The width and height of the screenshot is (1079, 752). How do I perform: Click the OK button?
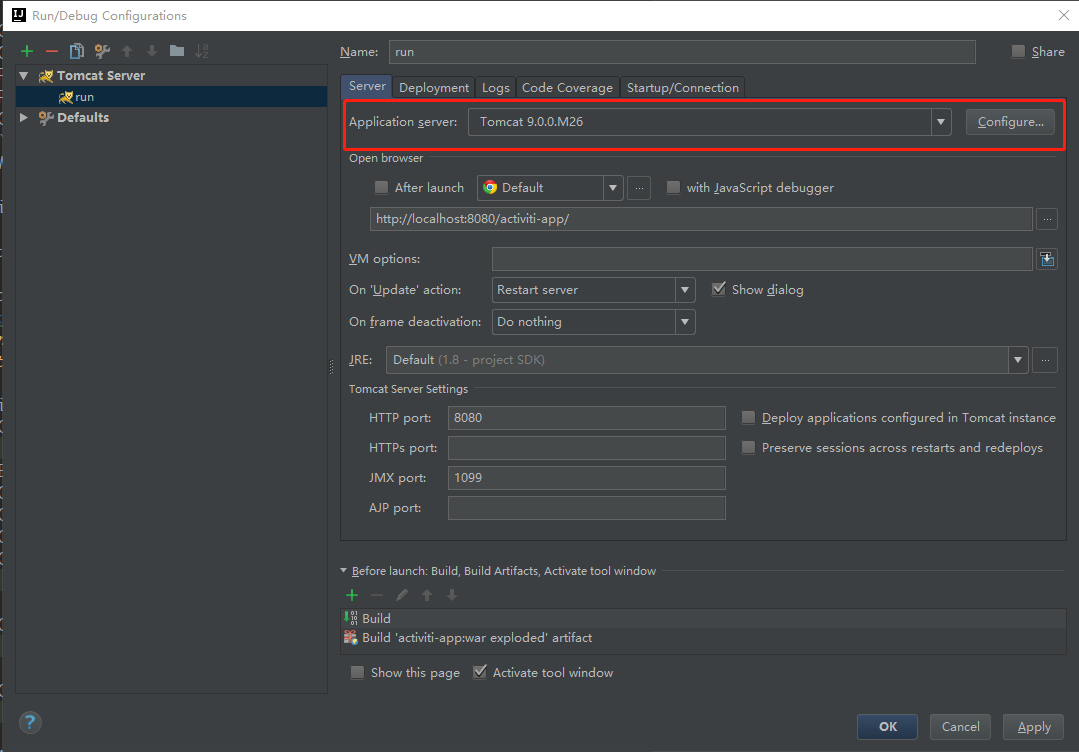[887, 727]
